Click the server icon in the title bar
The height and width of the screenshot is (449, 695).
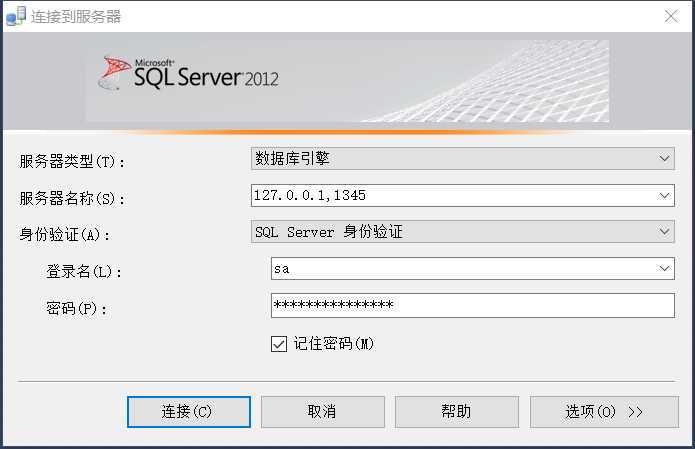(16, 16)
